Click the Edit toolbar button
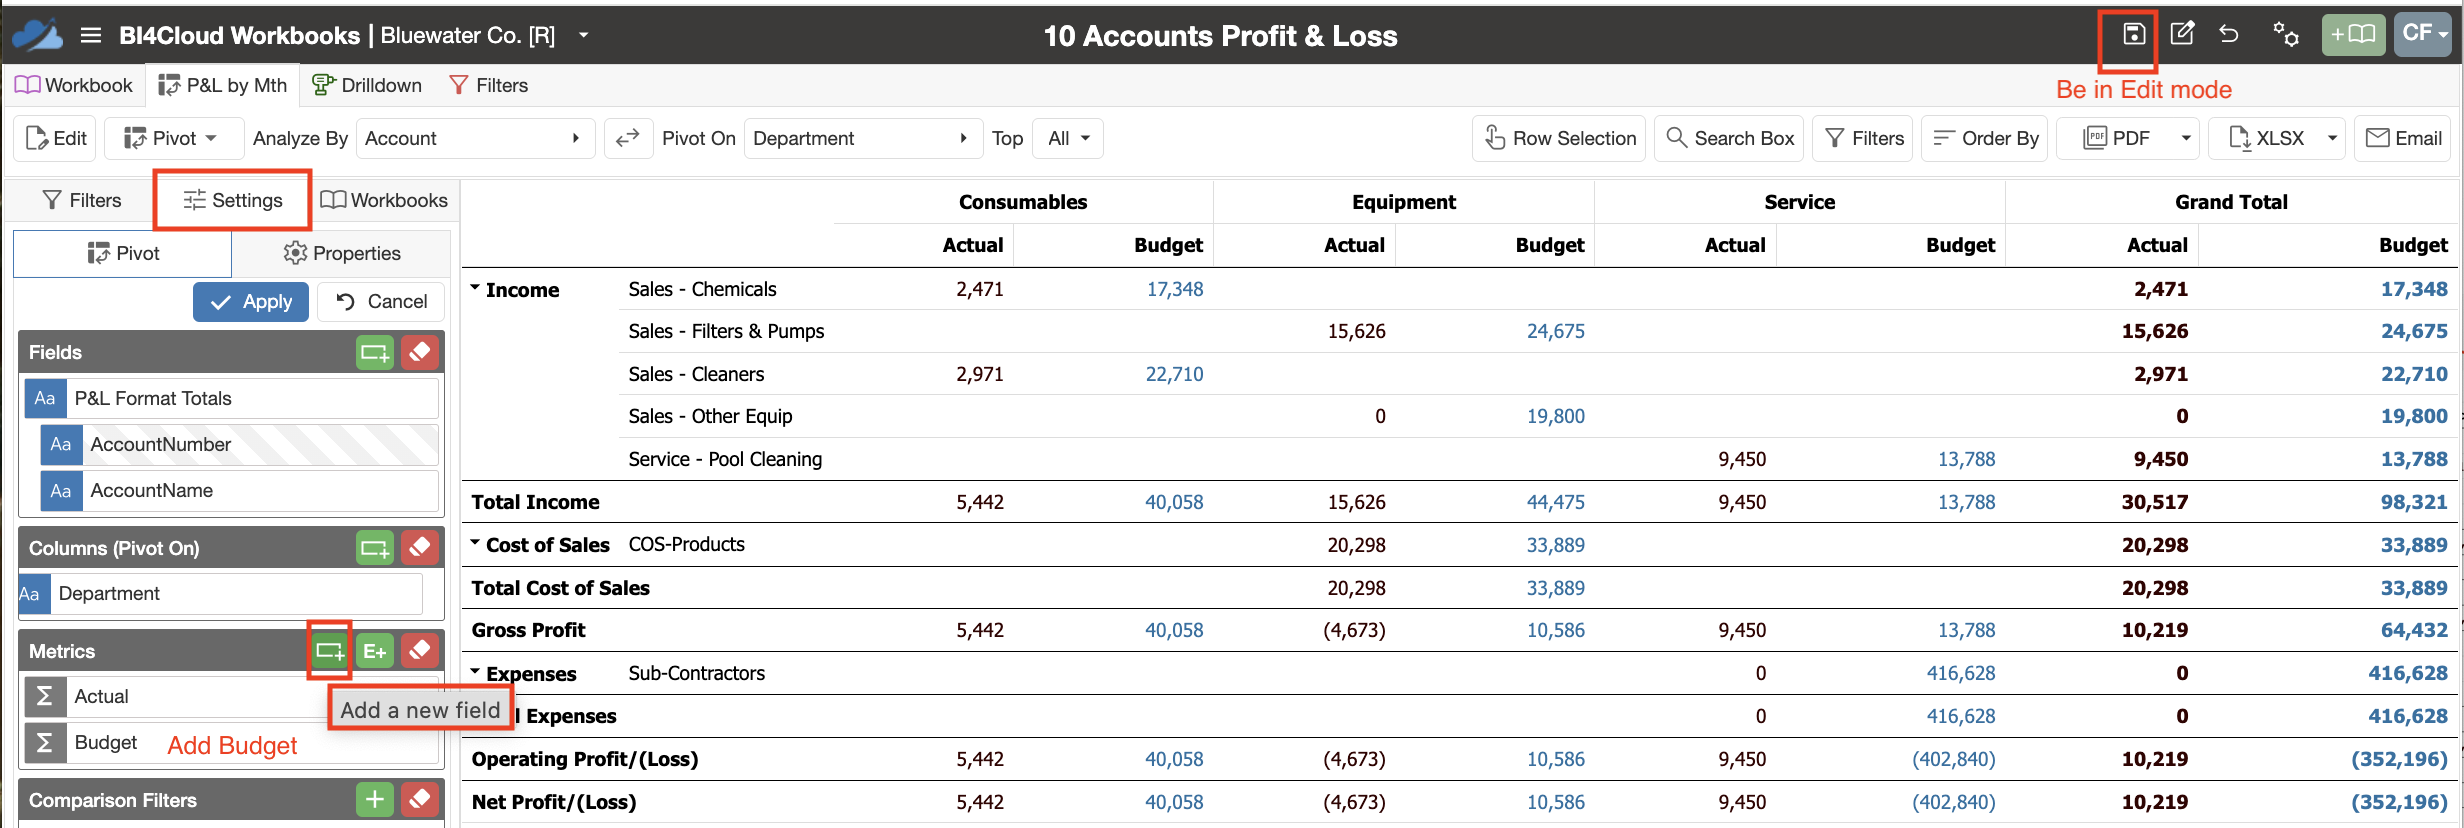Viewport: 2464px width, 828px height. tap(55, 138)
